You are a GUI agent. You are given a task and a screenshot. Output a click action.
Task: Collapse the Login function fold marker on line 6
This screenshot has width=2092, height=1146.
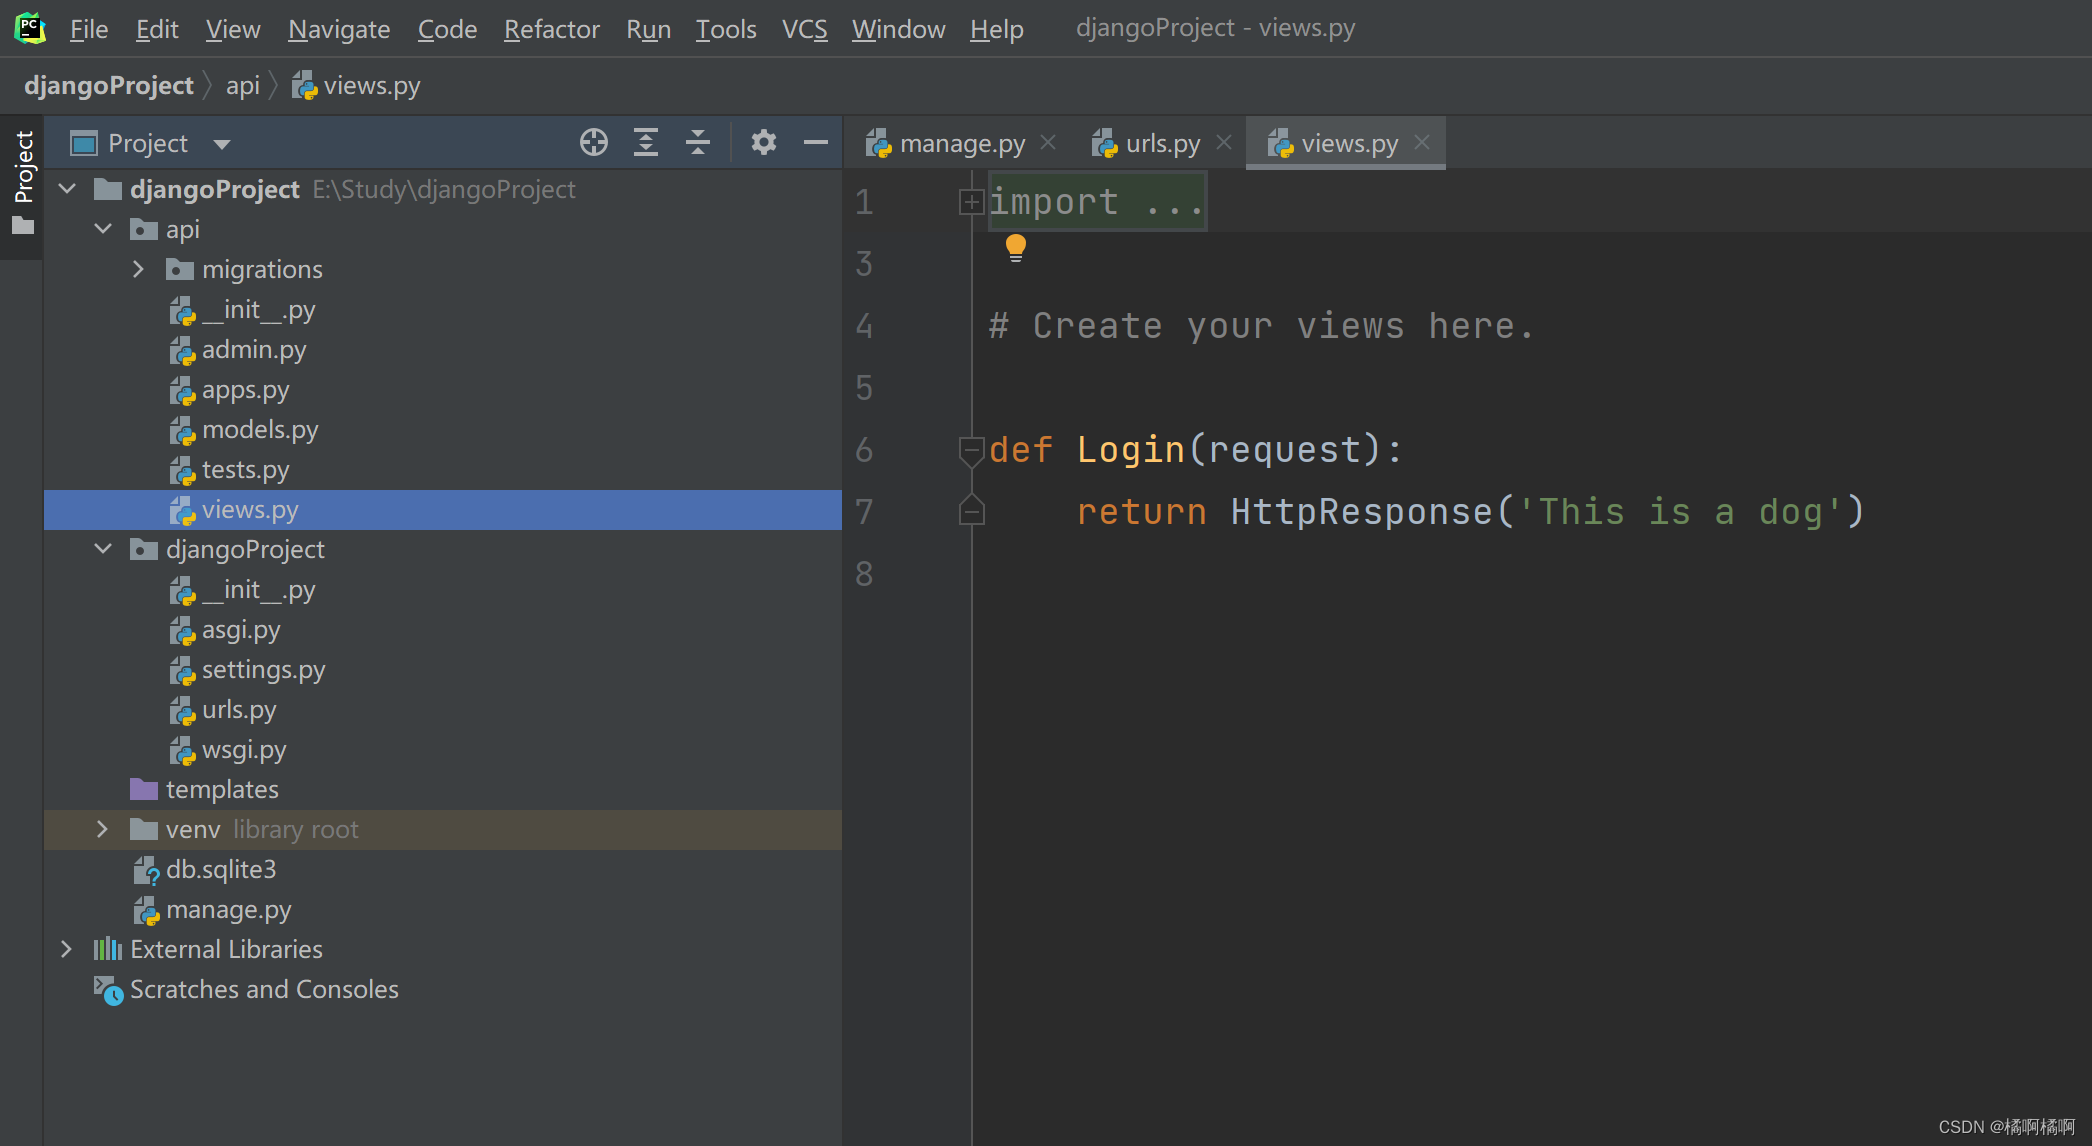[x=970, y=450]
